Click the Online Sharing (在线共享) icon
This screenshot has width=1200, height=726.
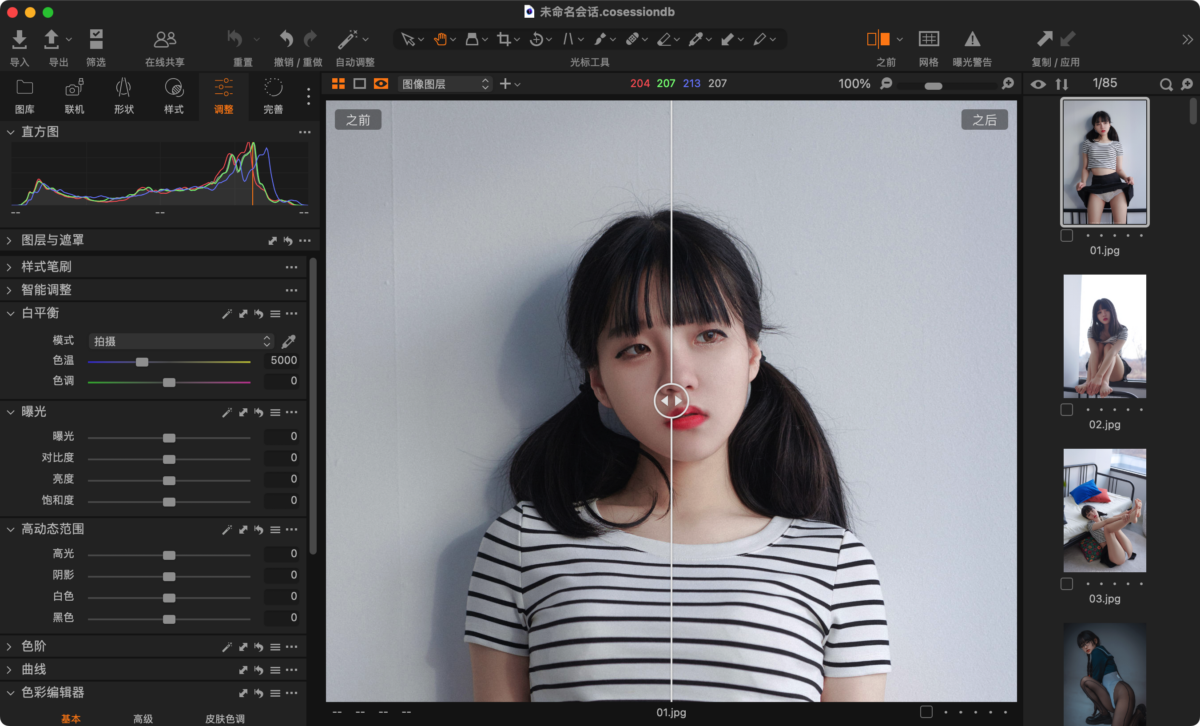tap(165, 39)
